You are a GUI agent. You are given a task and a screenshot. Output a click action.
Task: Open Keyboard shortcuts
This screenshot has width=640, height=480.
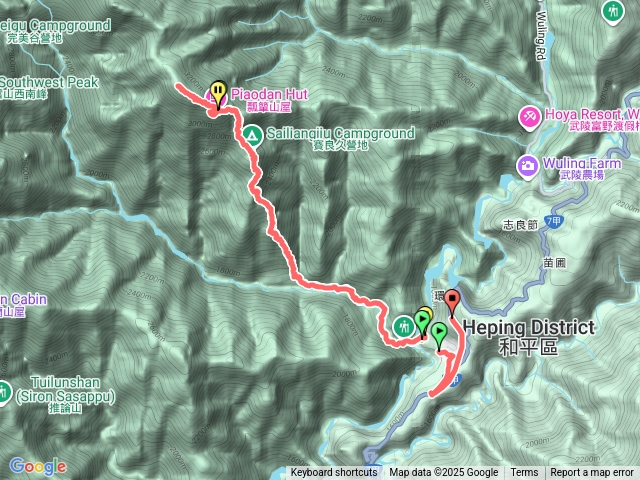pyautogui.click(x=333, y=473)
